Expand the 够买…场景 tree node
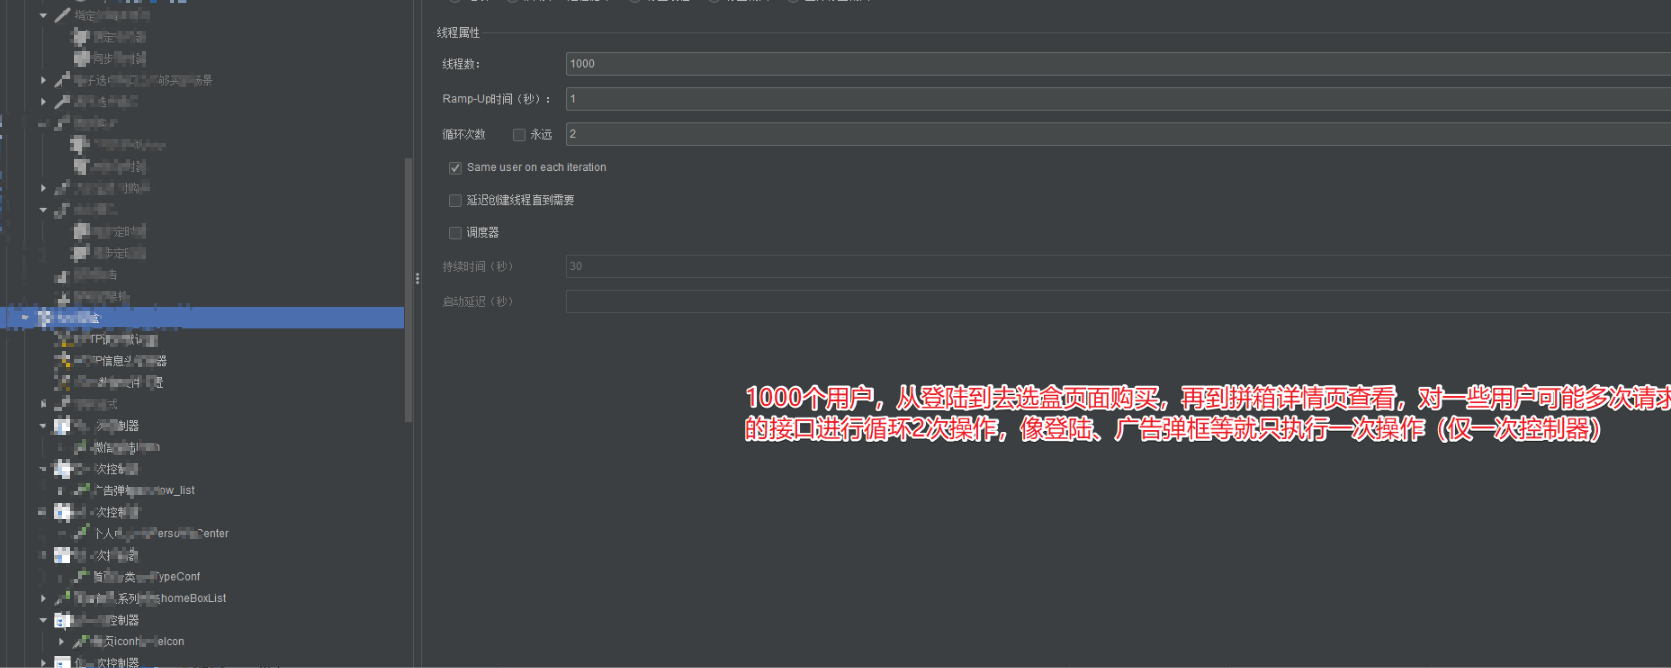The width and height of the screenshot is (1671, 668). (x=43, y=80)
